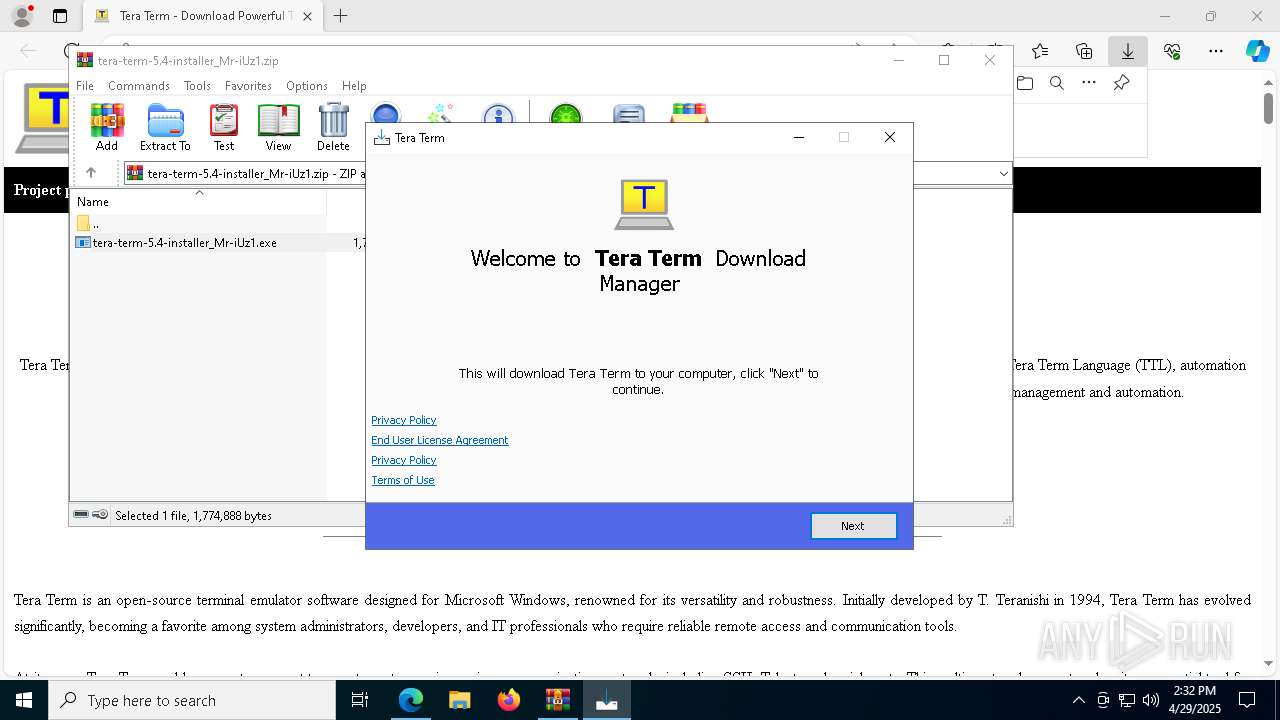The width and height of the screenshot is (1280, 720).
Task: Open Edge Collections icon
Action: point(1084,51)
